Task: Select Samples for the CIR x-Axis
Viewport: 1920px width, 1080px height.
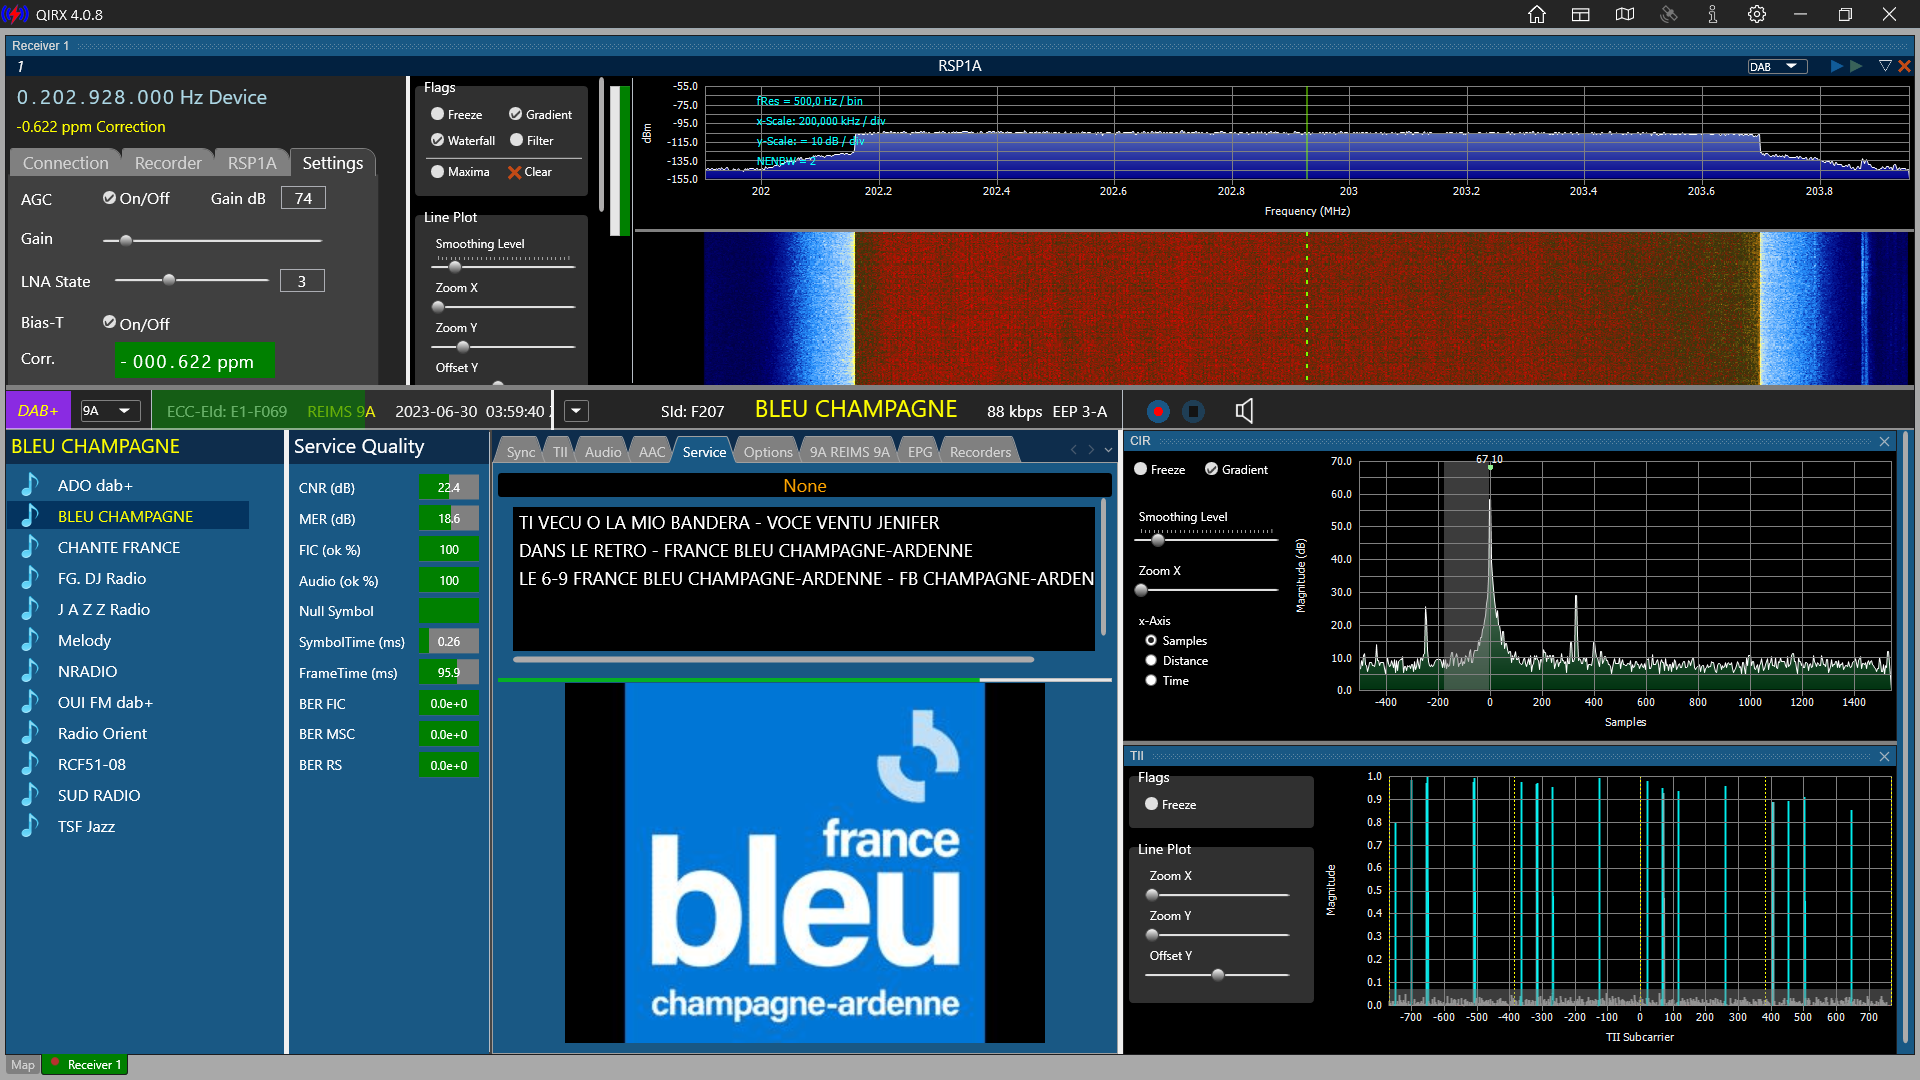Action: point(1151,640)
